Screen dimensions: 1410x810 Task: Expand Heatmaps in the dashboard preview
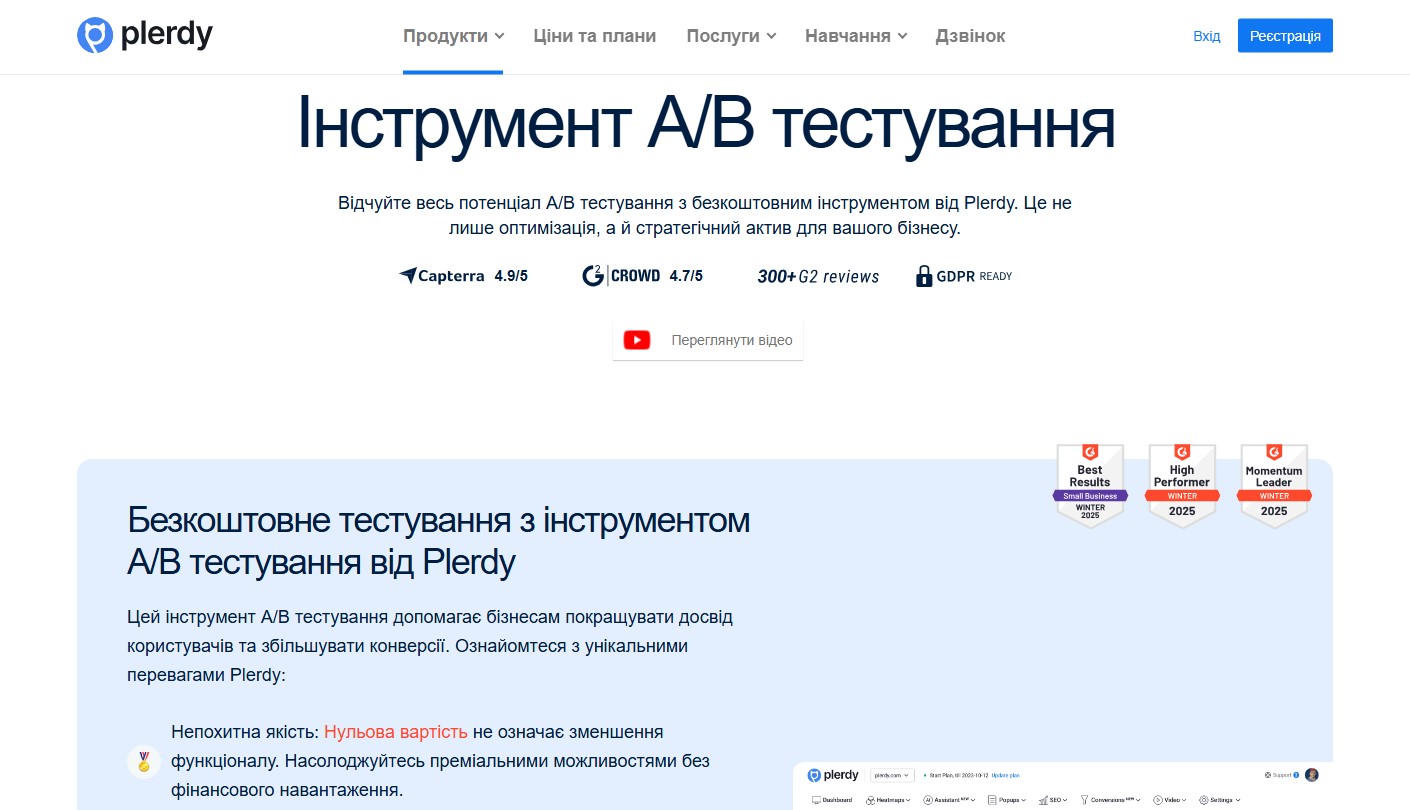click(x=889, y=800)
